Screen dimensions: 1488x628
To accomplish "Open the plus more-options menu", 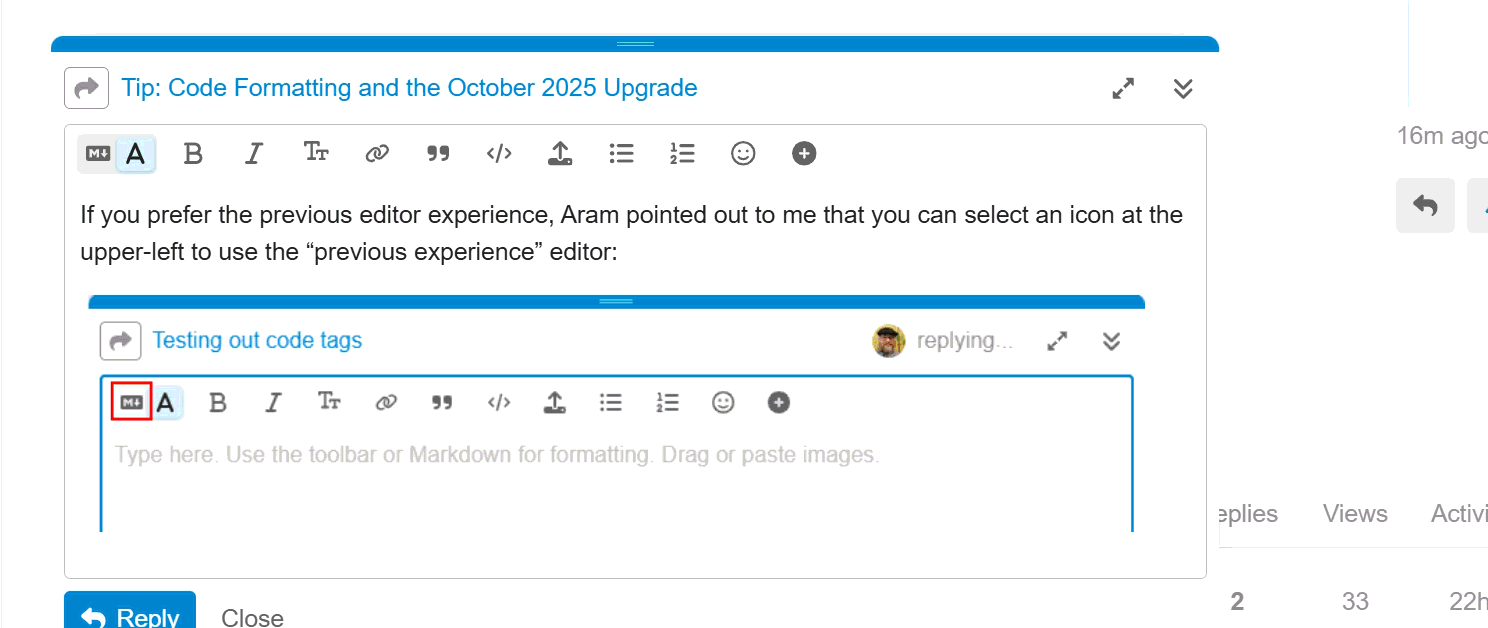I will 804,154.
